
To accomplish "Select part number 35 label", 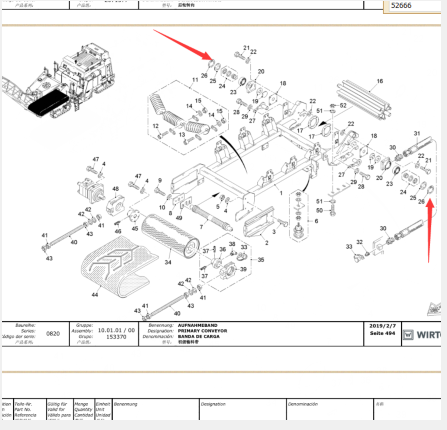I will click(261, 259).
